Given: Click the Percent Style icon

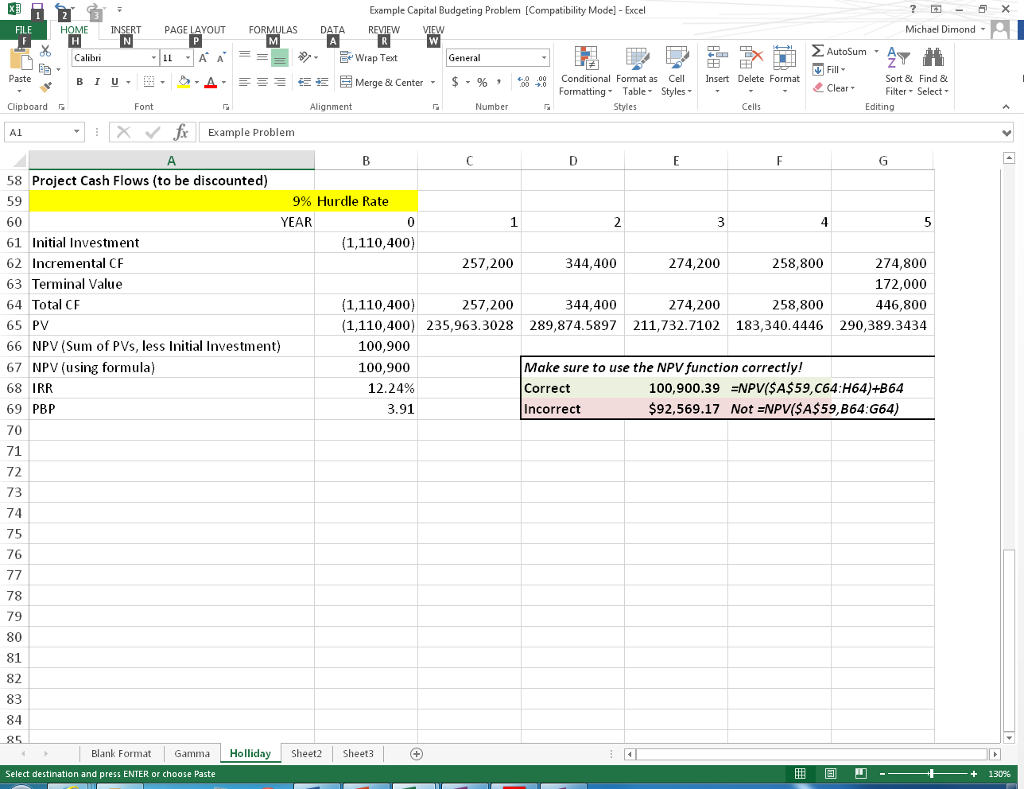Looking at the screenshot, I should (x=481, y=83).
